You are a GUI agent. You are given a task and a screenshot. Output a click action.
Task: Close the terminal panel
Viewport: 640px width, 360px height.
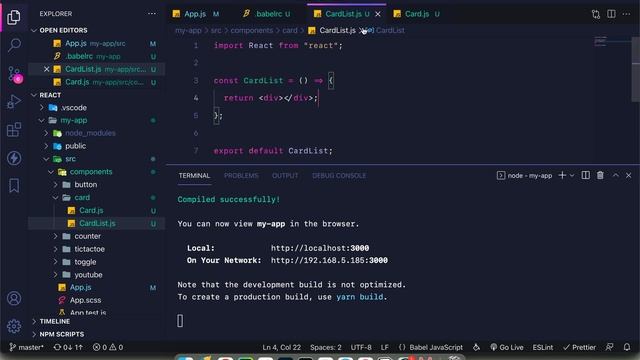coord(629,175)
